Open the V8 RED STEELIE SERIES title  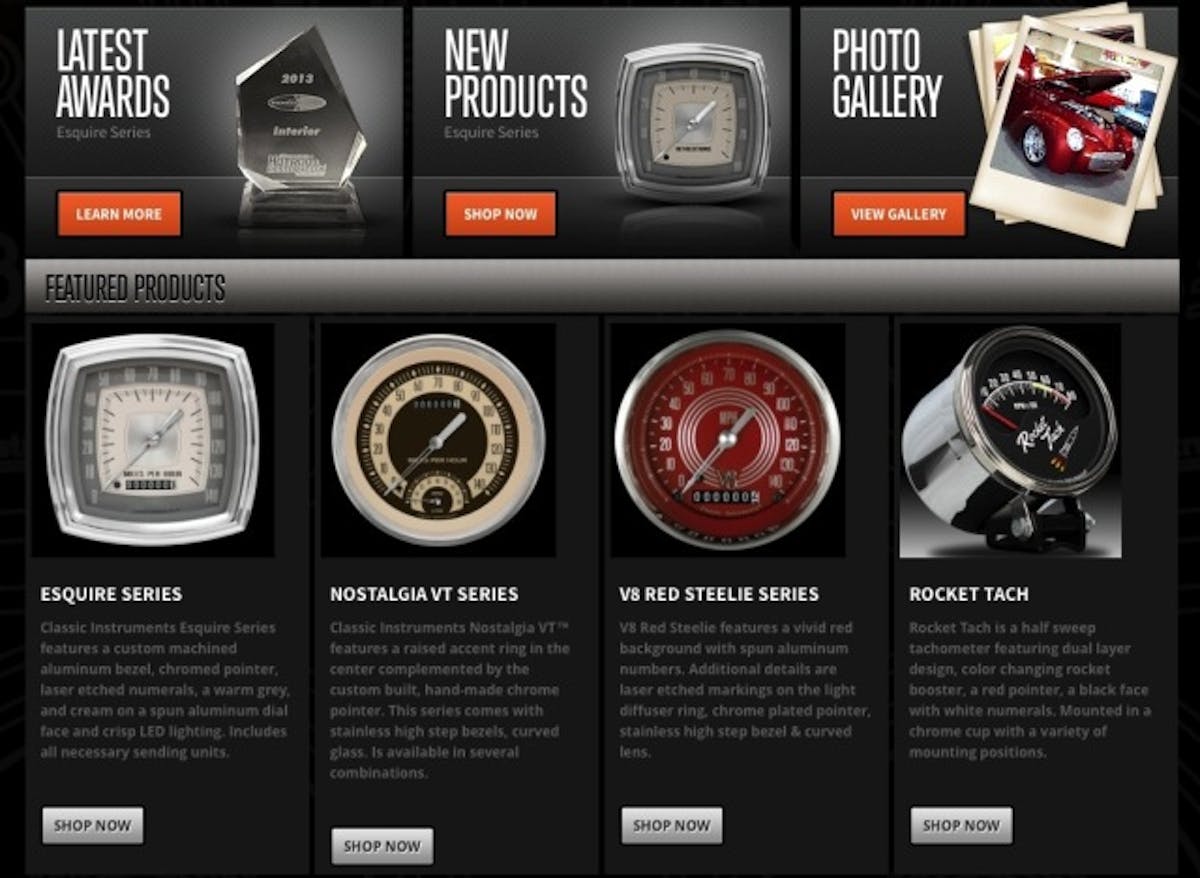[x=719, y=594]
